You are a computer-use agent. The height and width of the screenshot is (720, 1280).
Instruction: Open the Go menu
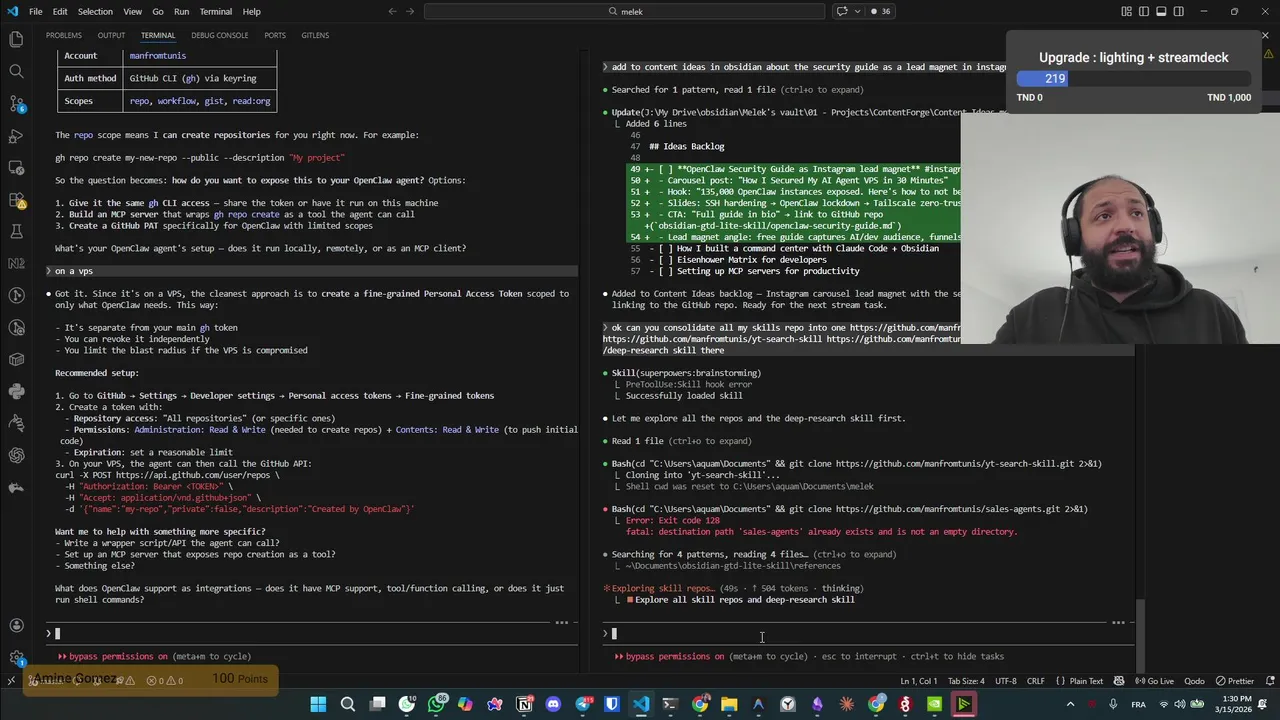coord(158,11)
